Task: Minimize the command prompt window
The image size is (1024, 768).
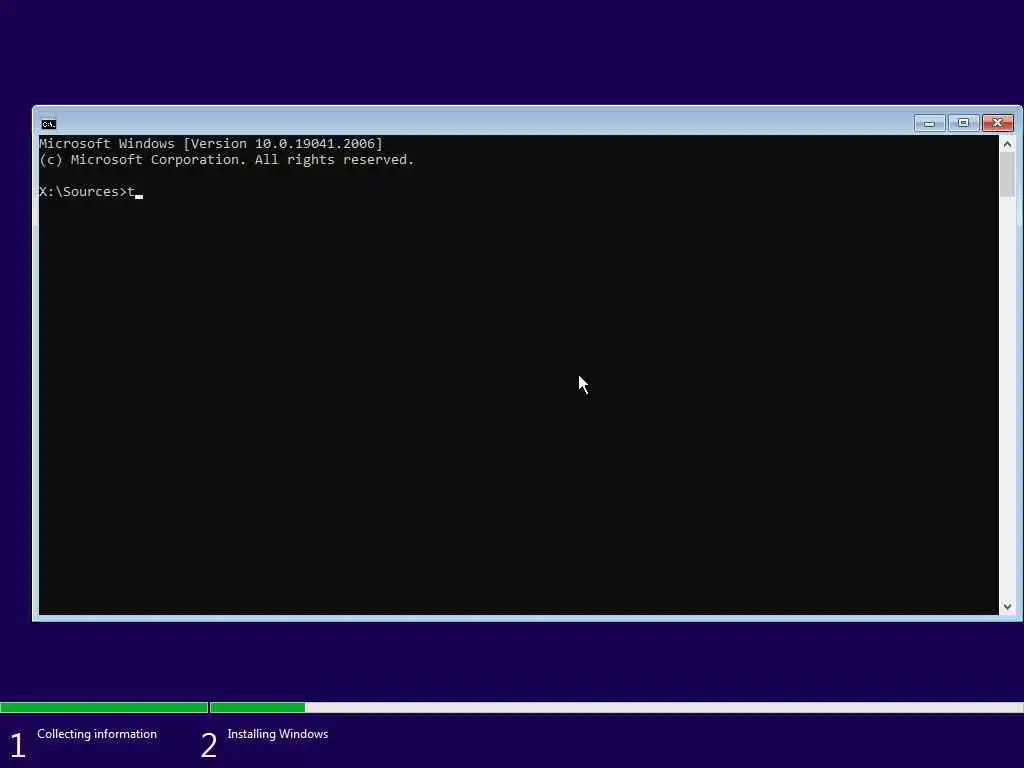Action: point(929,123)
